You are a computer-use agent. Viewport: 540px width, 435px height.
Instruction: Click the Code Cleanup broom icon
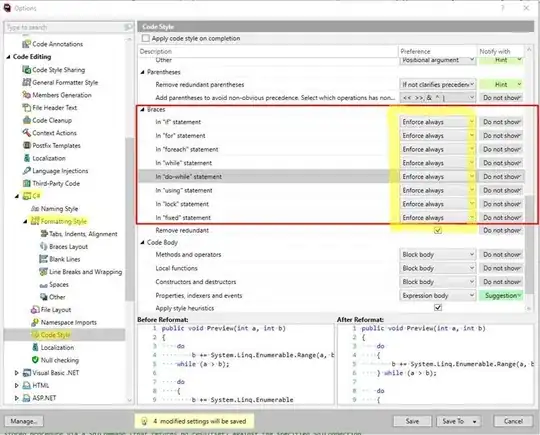pos(26,120)
